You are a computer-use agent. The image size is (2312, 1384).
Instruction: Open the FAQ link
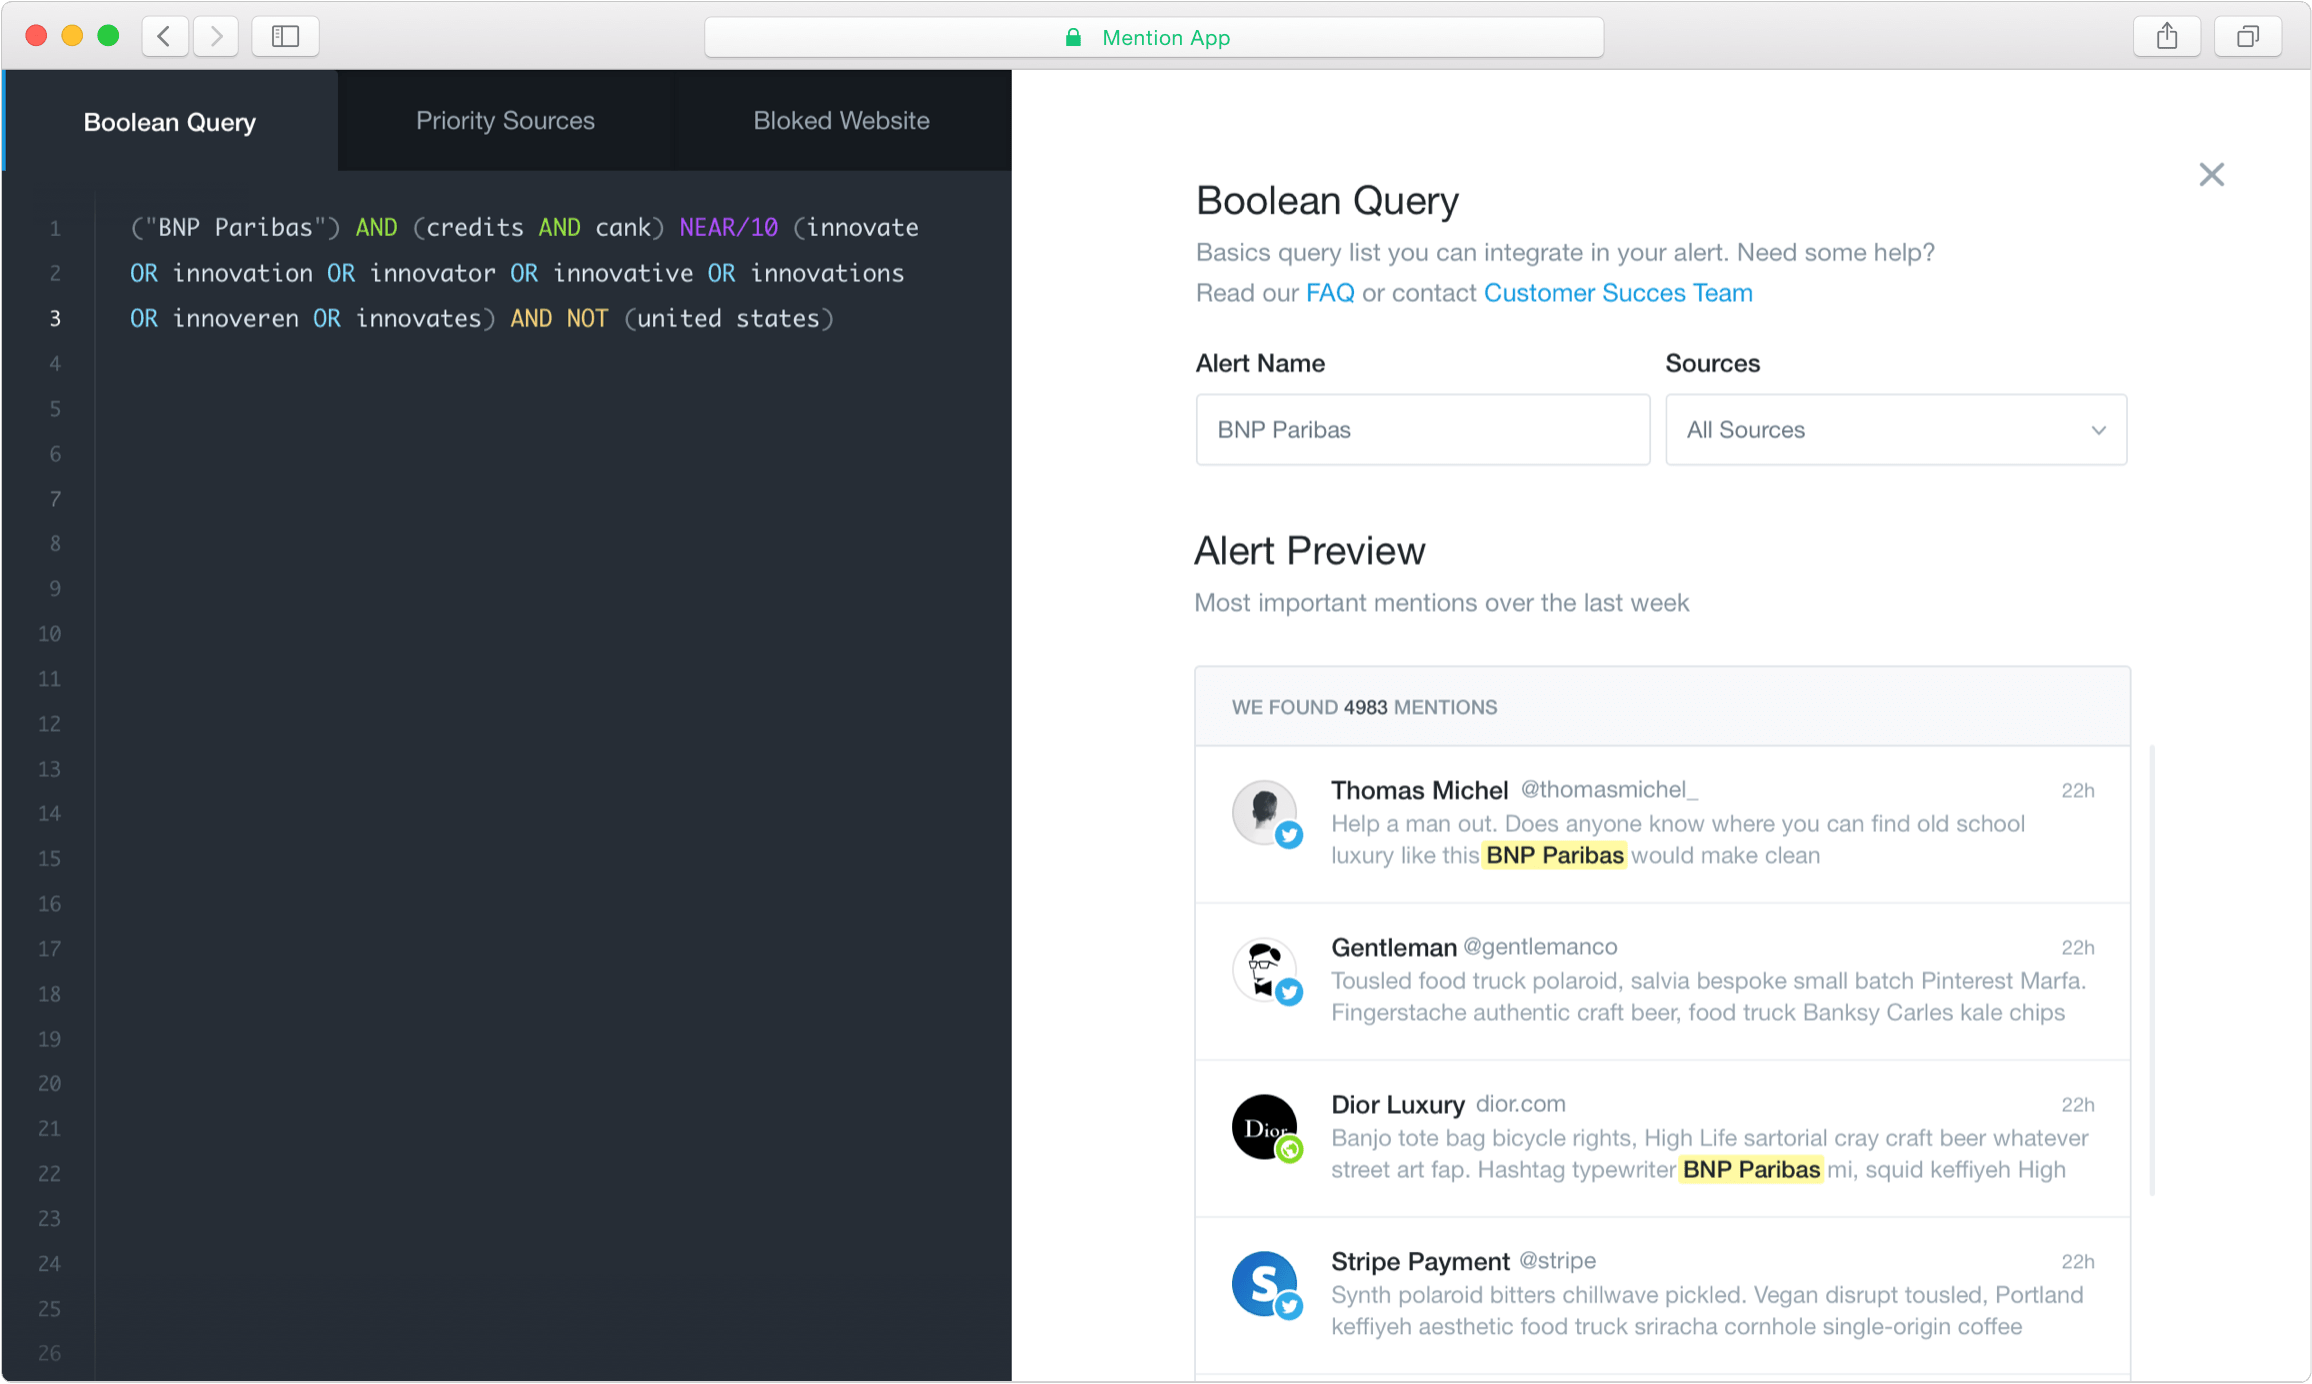(1330, 293)
